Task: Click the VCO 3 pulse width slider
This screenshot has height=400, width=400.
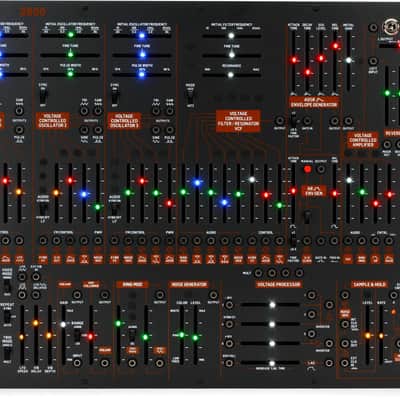Action: point(142,74)
